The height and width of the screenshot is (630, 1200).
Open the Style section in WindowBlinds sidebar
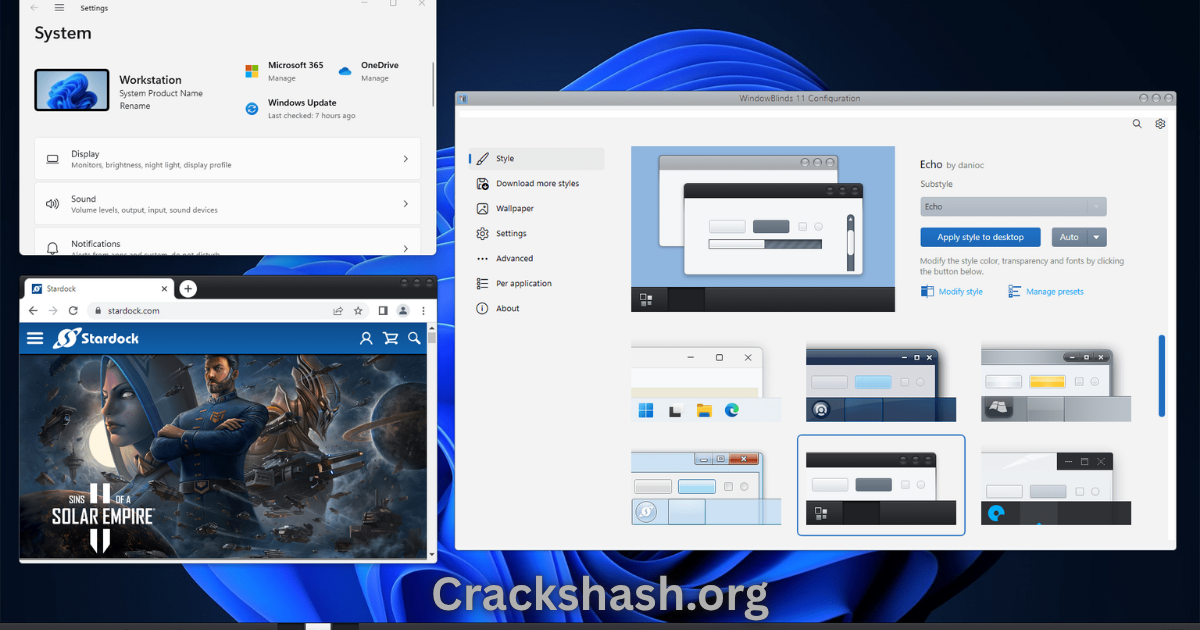(536, 159)
